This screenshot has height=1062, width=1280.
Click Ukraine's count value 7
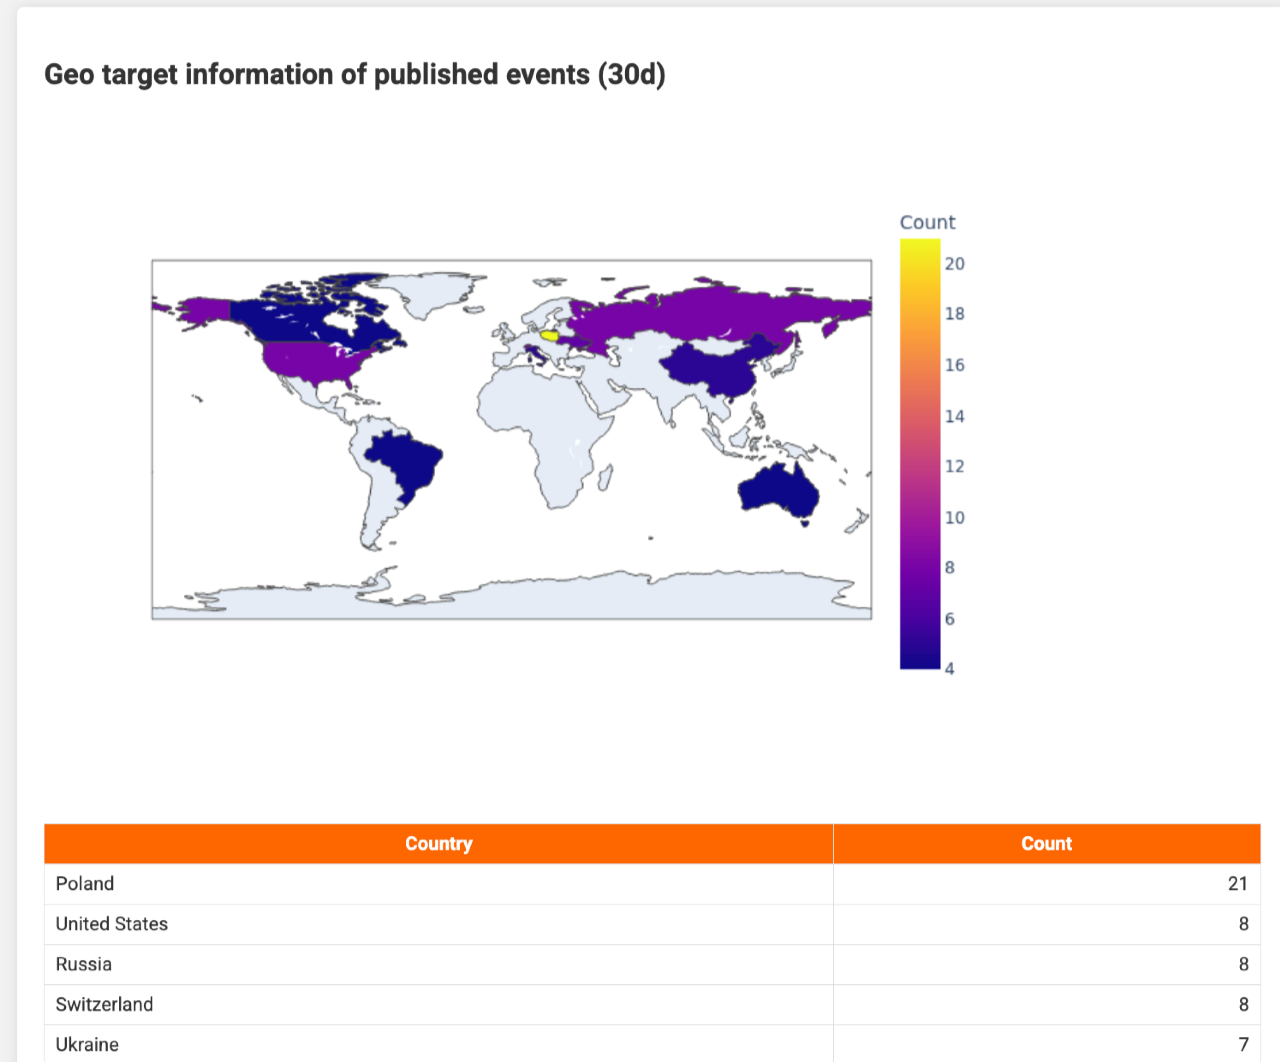[x=1244, y=1044]
